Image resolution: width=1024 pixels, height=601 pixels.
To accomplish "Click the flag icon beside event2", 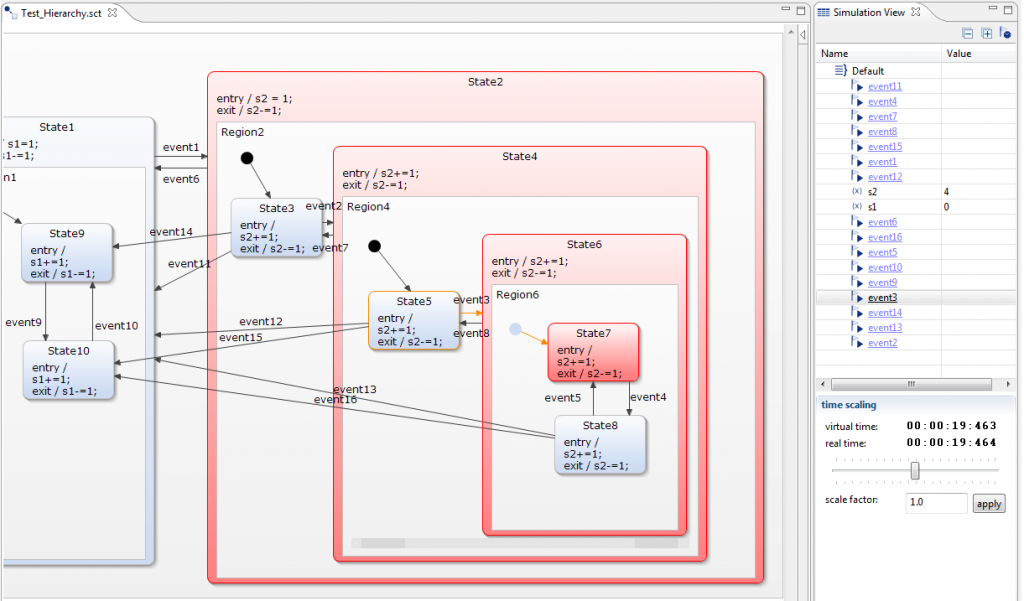I will coord(857,342).
